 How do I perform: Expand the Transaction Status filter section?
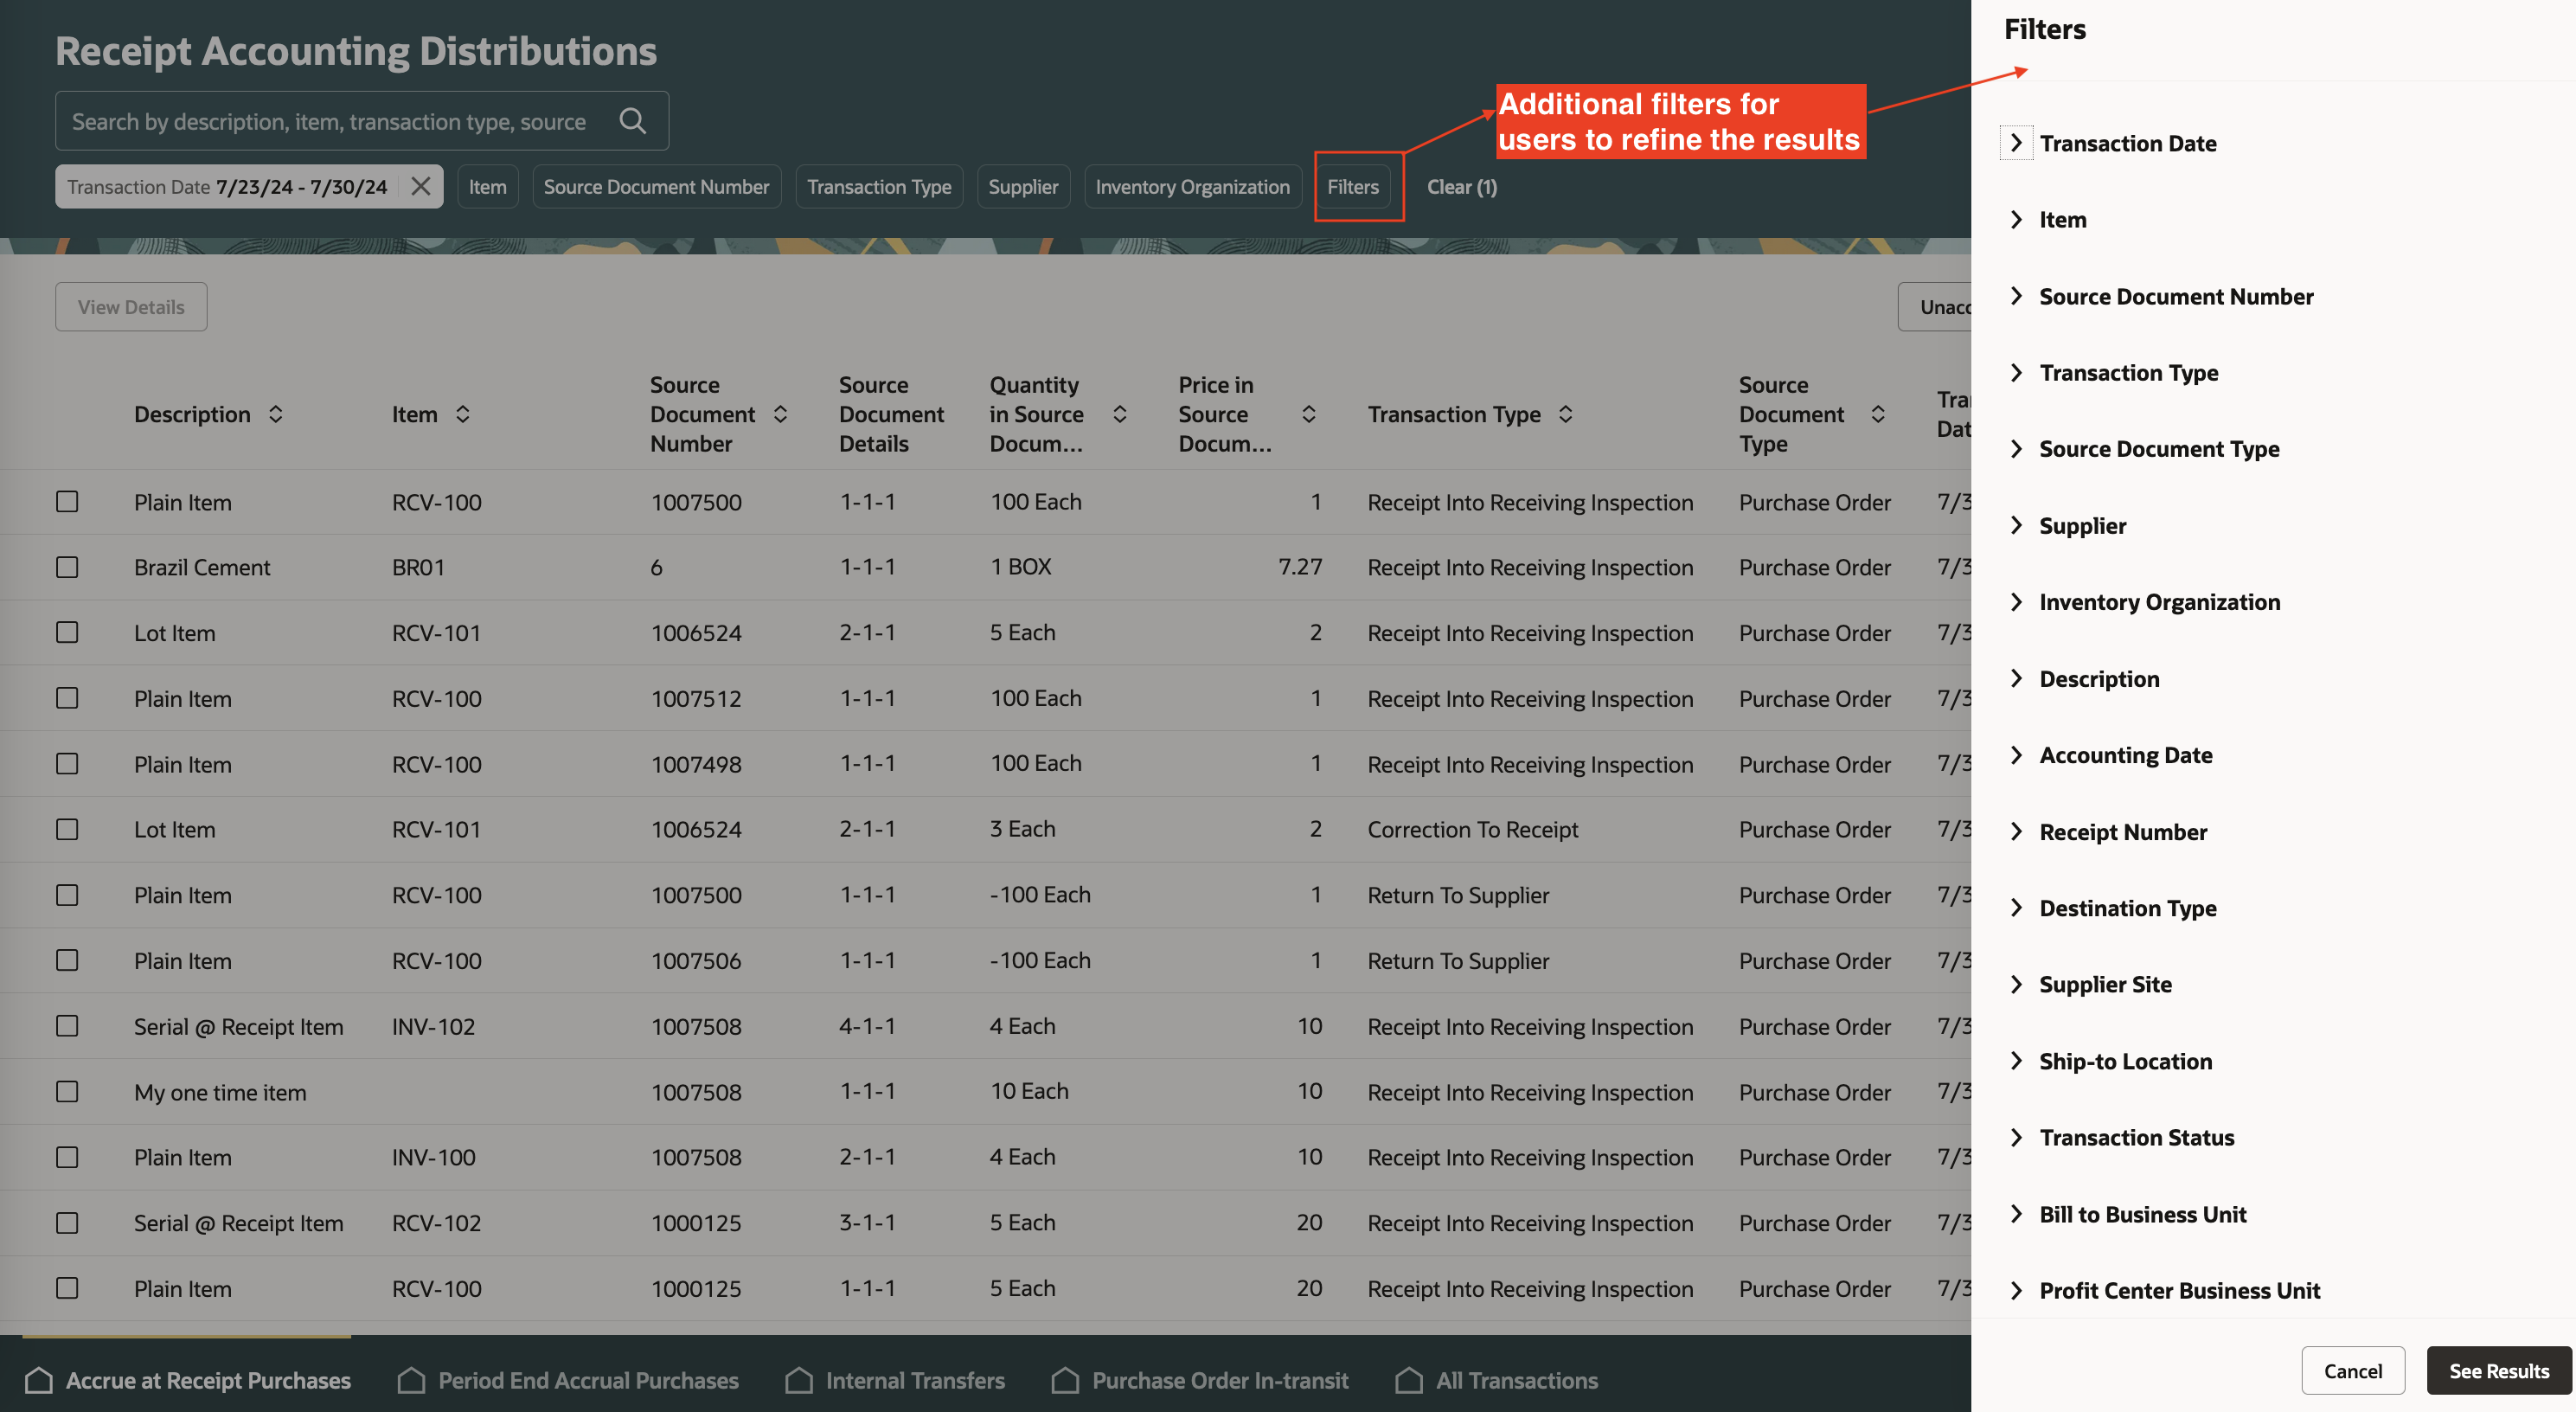(x=2016, y=1137)
